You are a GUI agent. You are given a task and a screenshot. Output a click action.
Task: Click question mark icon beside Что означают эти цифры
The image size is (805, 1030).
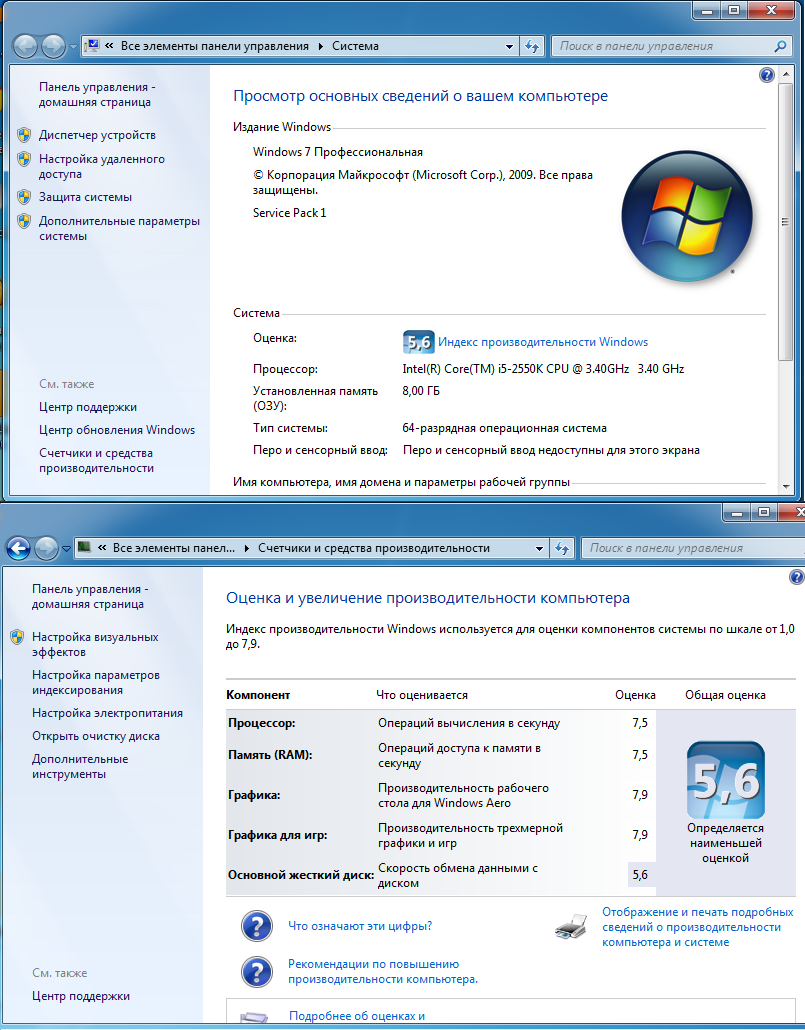(x=257, y=926)
